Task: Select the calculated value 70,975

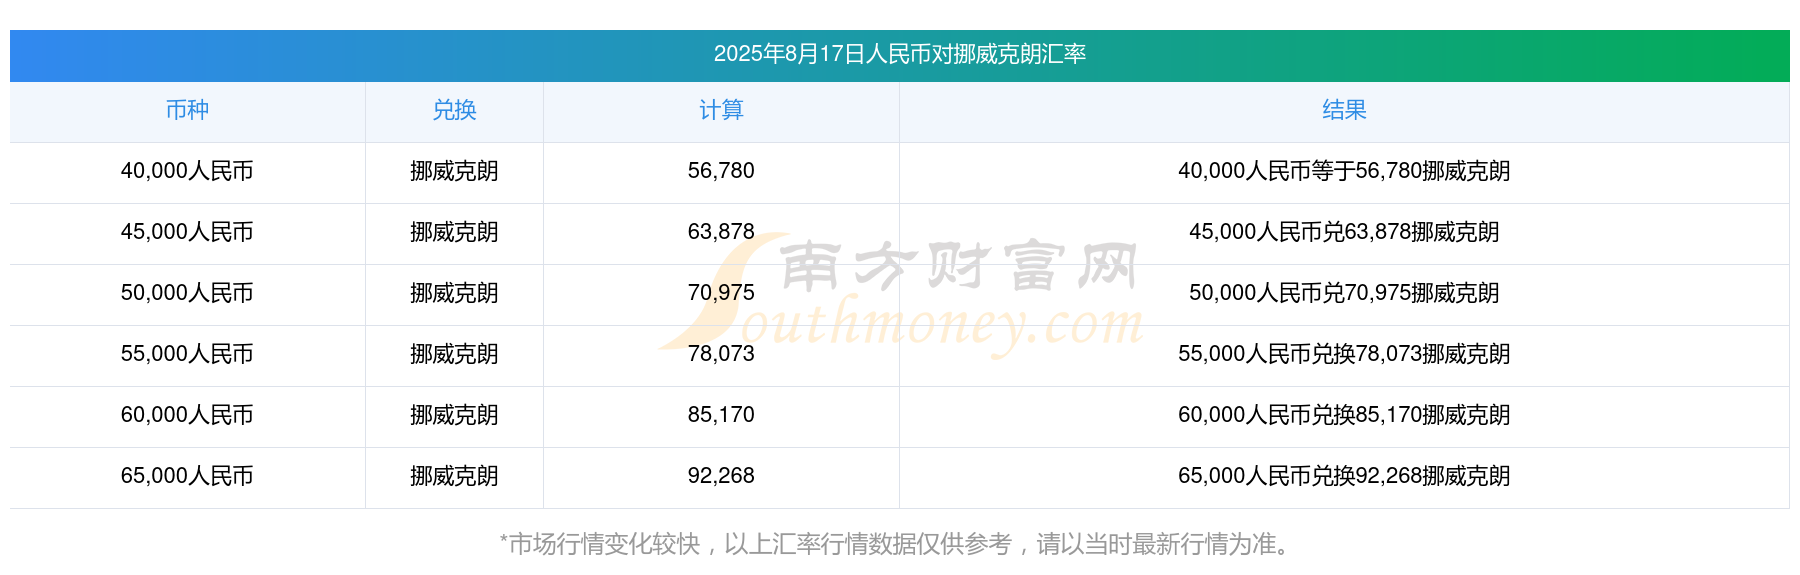Action: click(x=721, y=293)
